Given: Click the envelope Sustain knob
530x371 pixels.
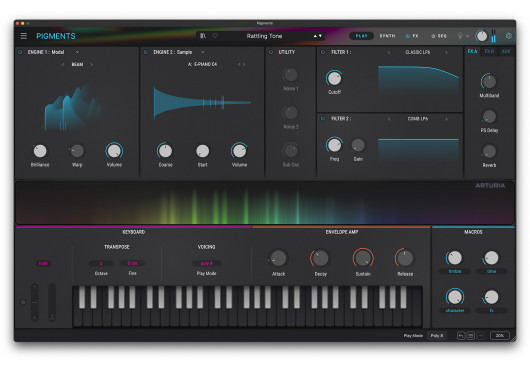Looking at the screenshot, I should [363, 258].
